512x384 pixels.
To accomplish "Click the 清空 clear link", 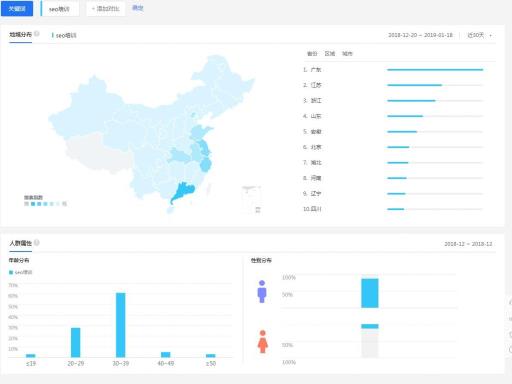I will point(138,8).
